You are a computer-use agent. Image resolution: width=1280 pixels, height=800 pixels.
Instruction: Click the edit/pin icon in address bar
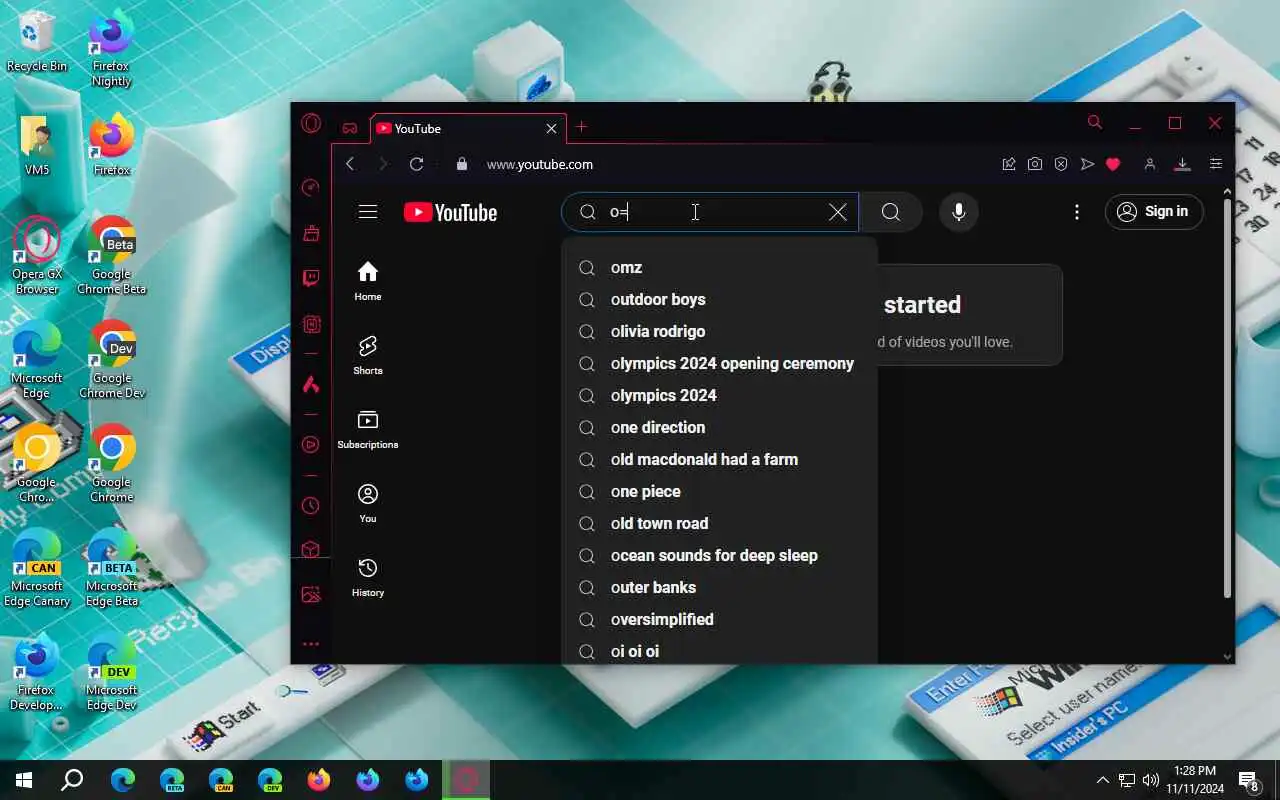click(1009, 164)
